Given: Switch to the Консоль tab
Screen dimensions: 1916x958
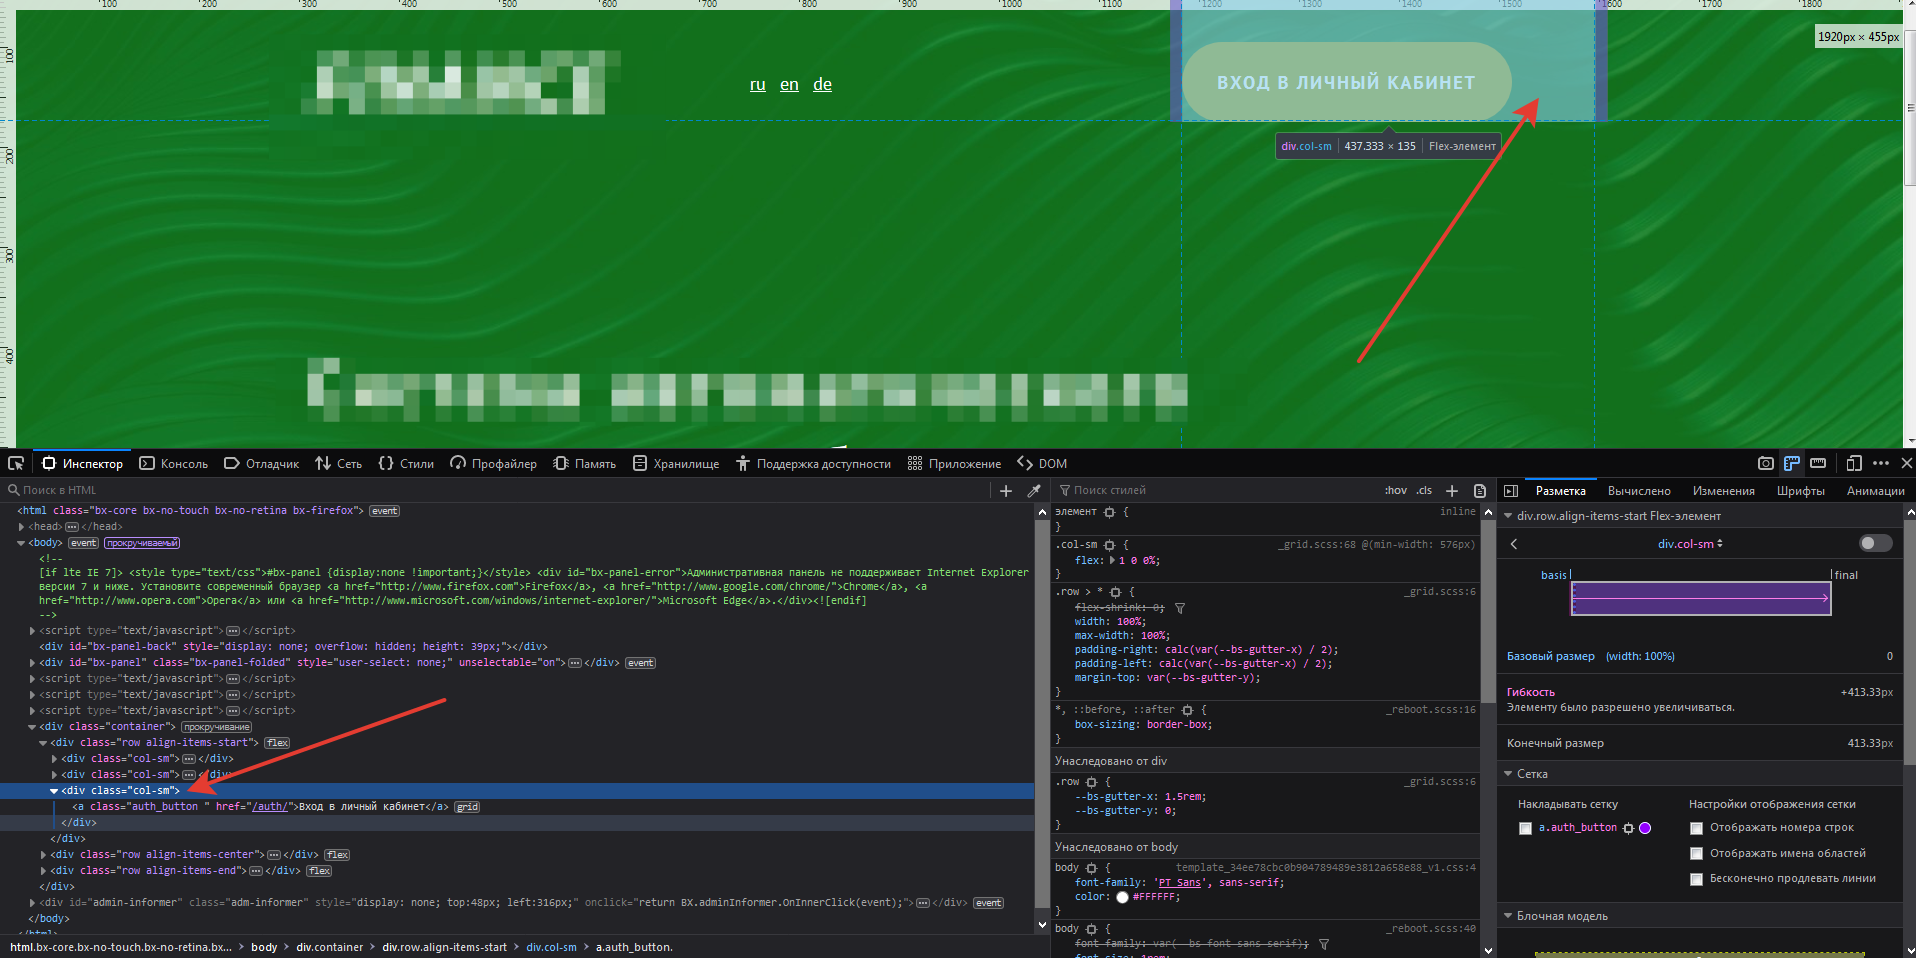Looking at the screenshot, I should pos(174,463).
